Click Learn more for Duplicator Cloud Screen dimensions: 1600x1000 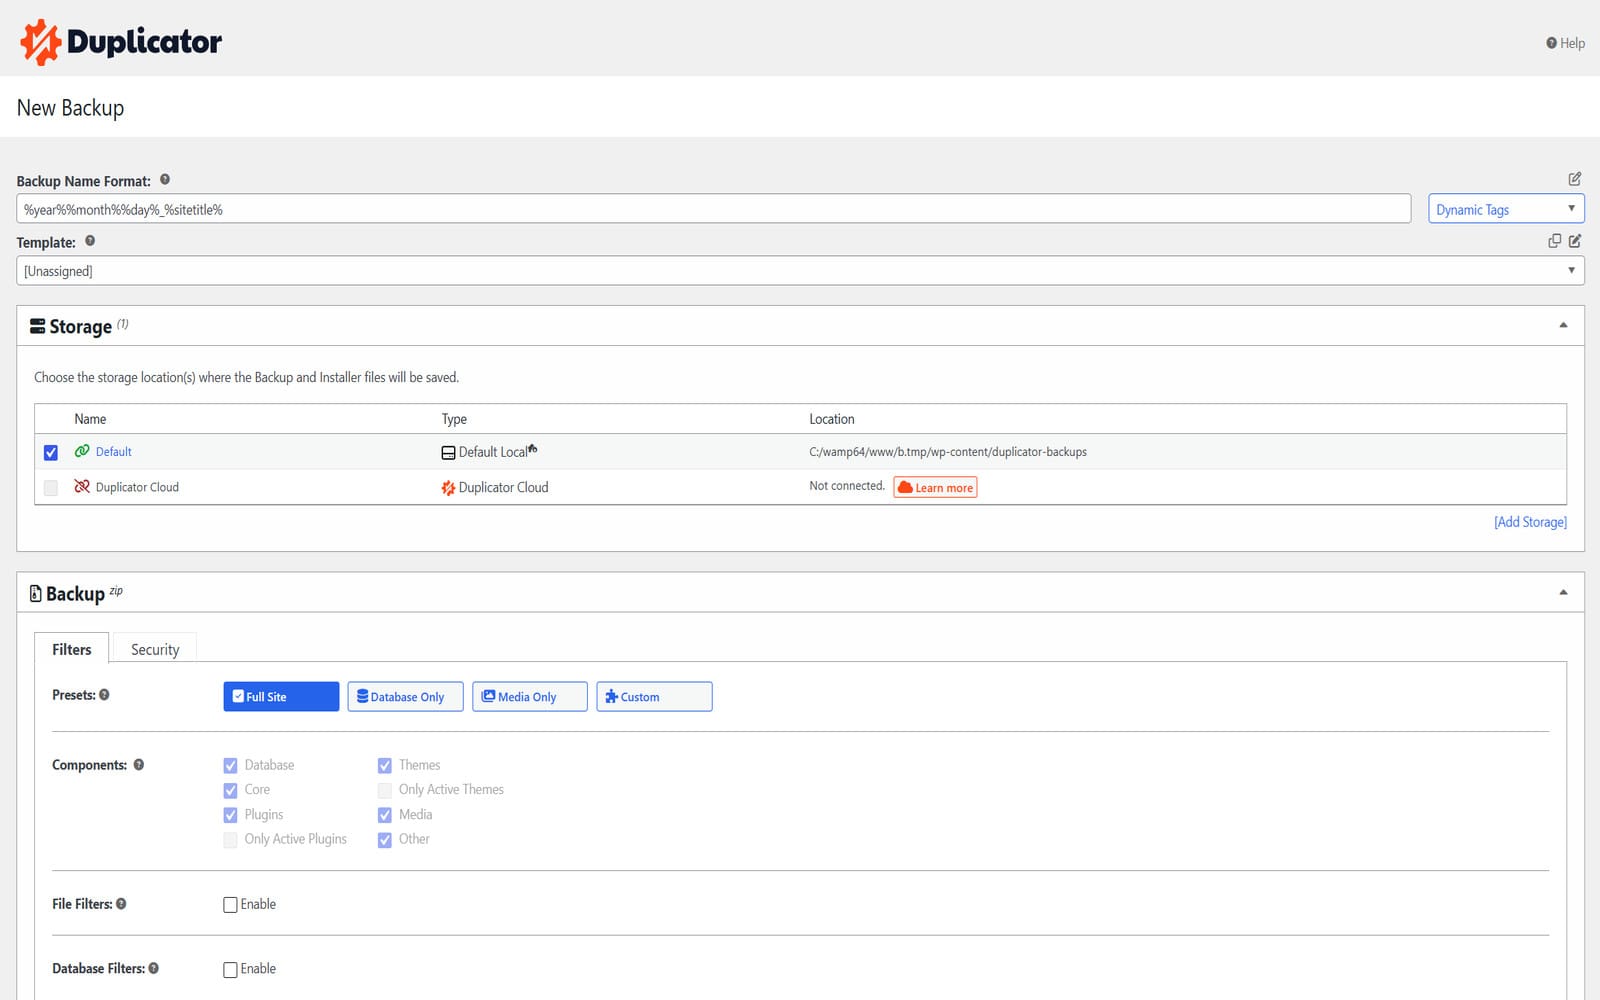click(x=935, y=488)
